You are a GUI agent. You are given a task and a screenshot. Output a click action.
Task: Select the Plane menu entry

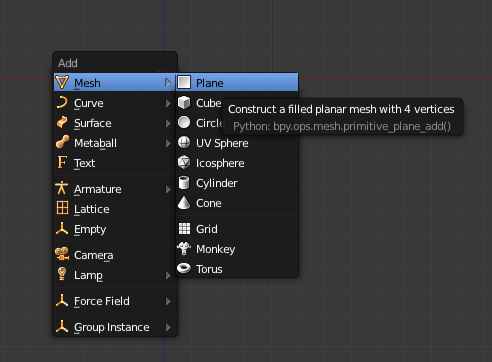click(x=237, y=82)
